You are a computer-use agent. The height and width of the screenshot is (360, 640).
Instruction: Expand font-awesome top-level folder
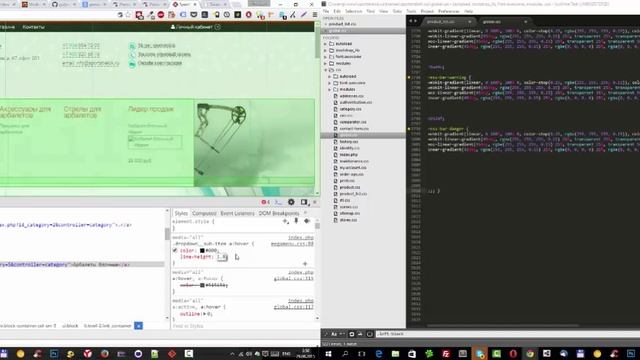tap(325, 57)
